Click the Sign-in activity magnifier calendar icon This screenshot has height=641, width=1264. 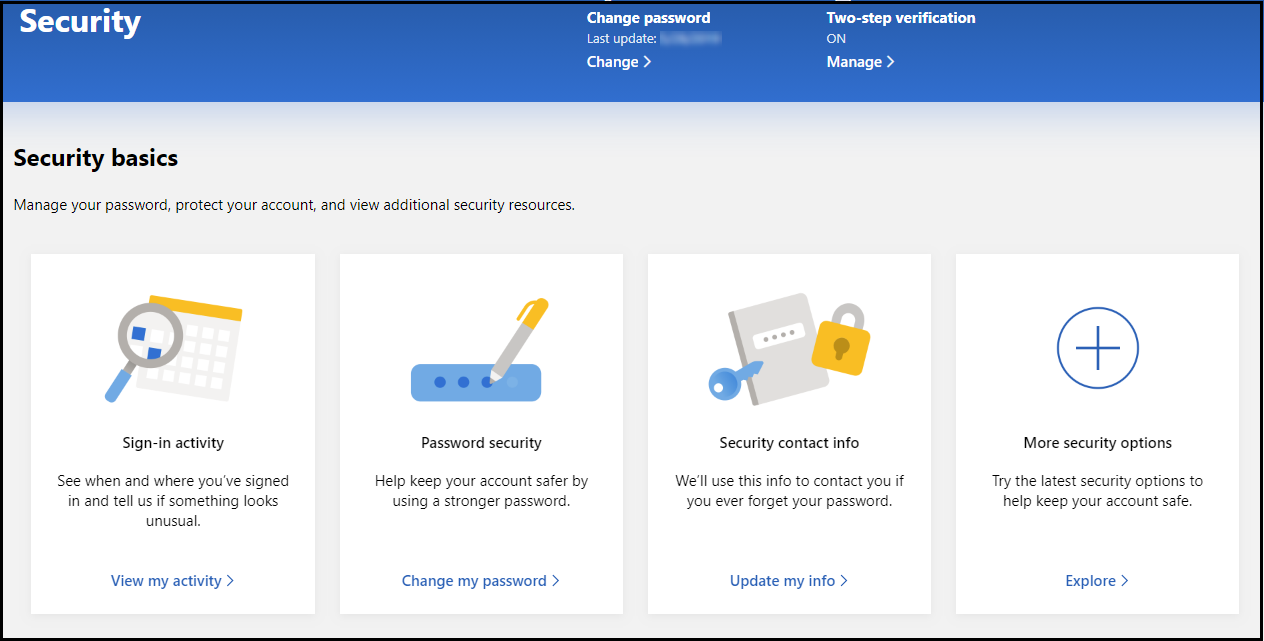coord(174,349)
